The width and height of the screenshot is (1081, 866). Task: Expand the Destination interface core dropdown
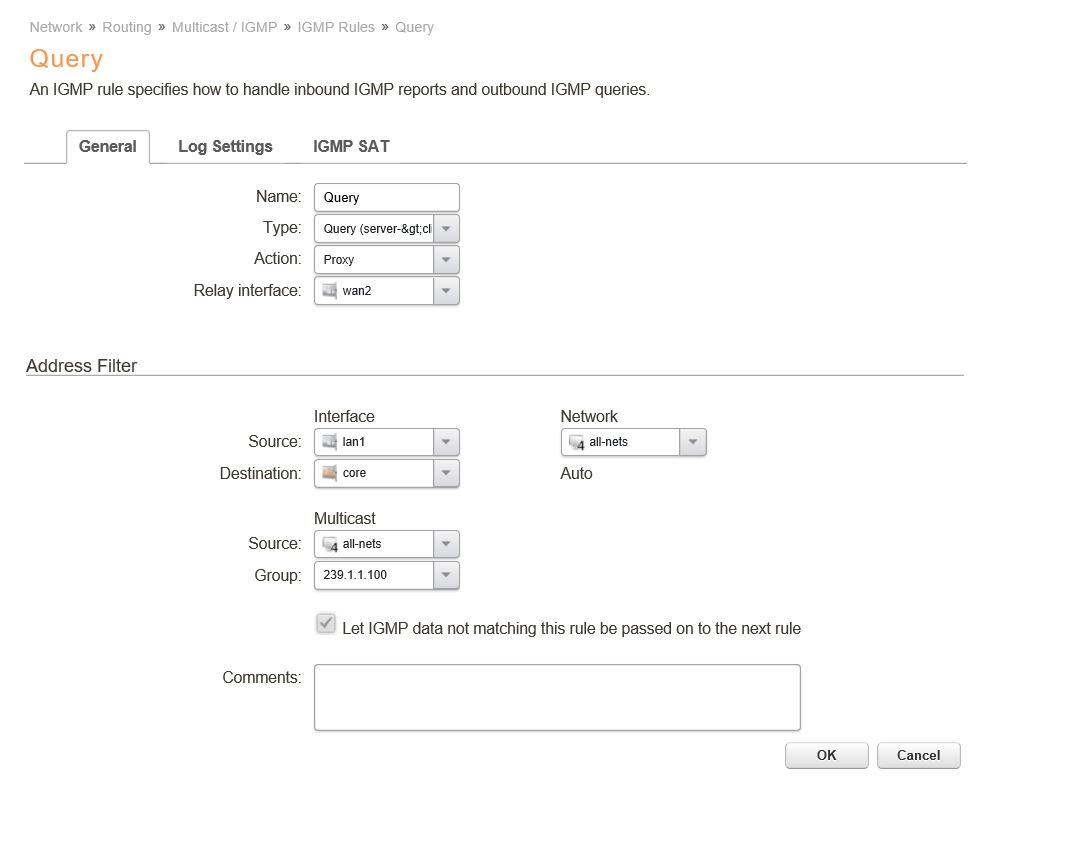446,472
